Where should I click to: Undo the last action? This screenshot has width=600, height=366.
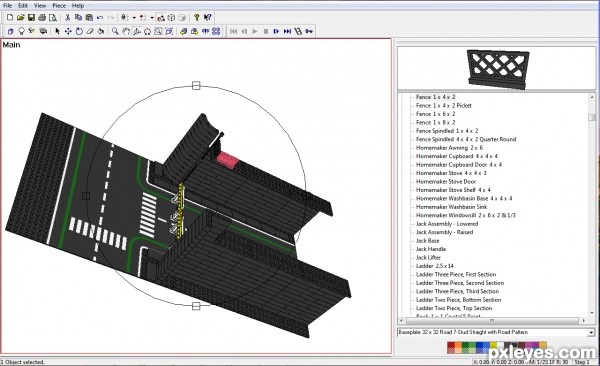coord(100,18)
